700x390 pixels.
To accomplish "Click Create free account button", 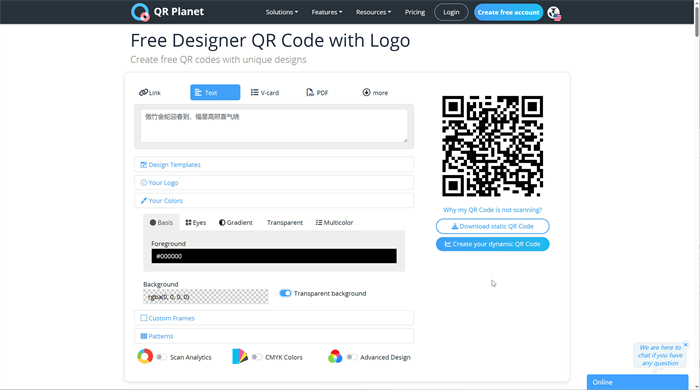I will coord(508,12).
